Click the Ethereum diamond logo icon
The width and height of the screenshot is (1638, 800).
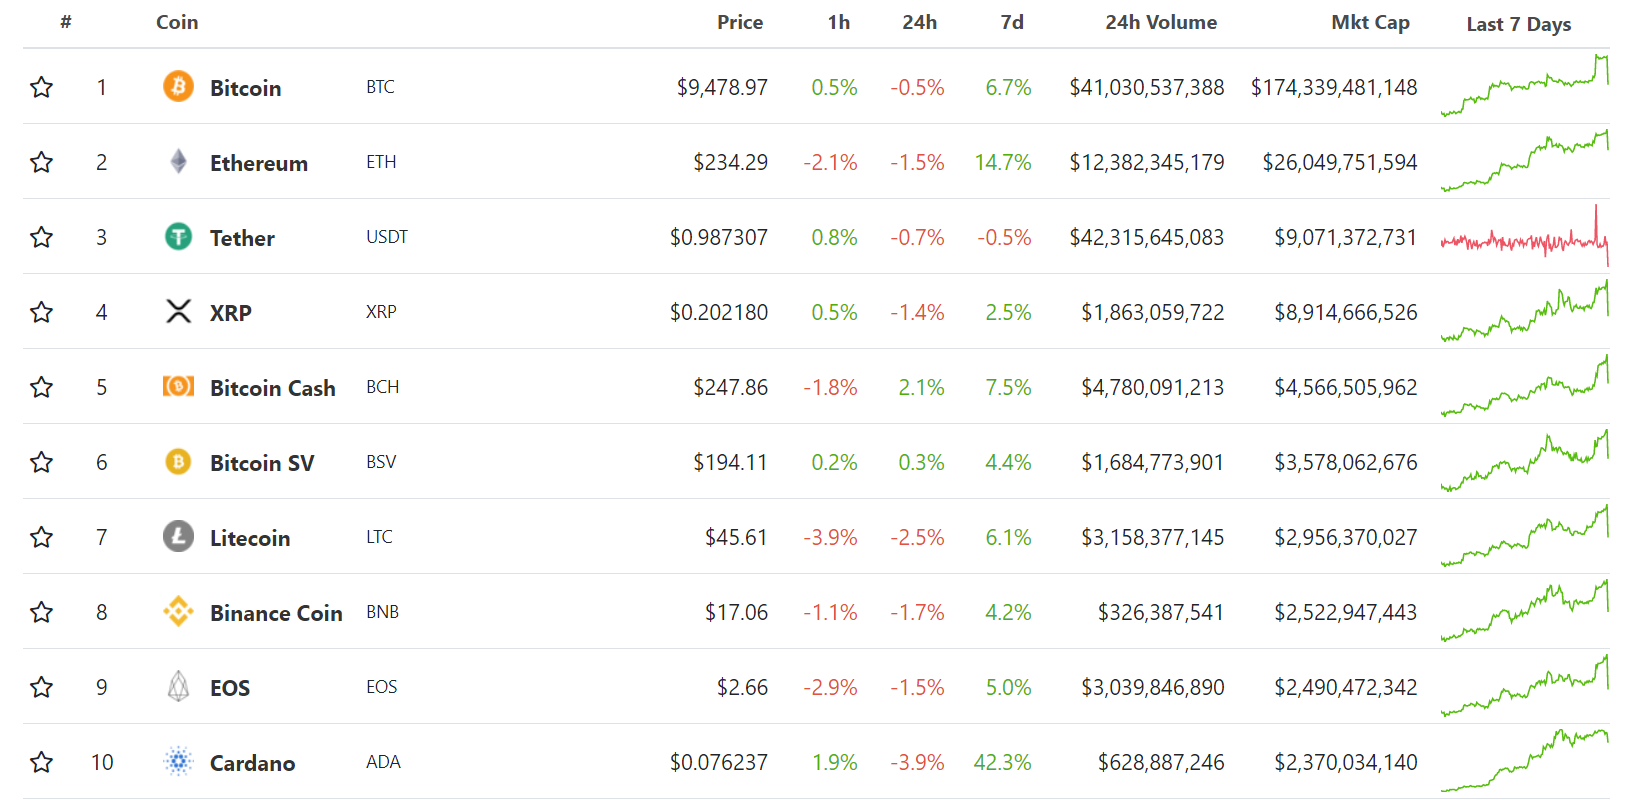pos(178,161)
